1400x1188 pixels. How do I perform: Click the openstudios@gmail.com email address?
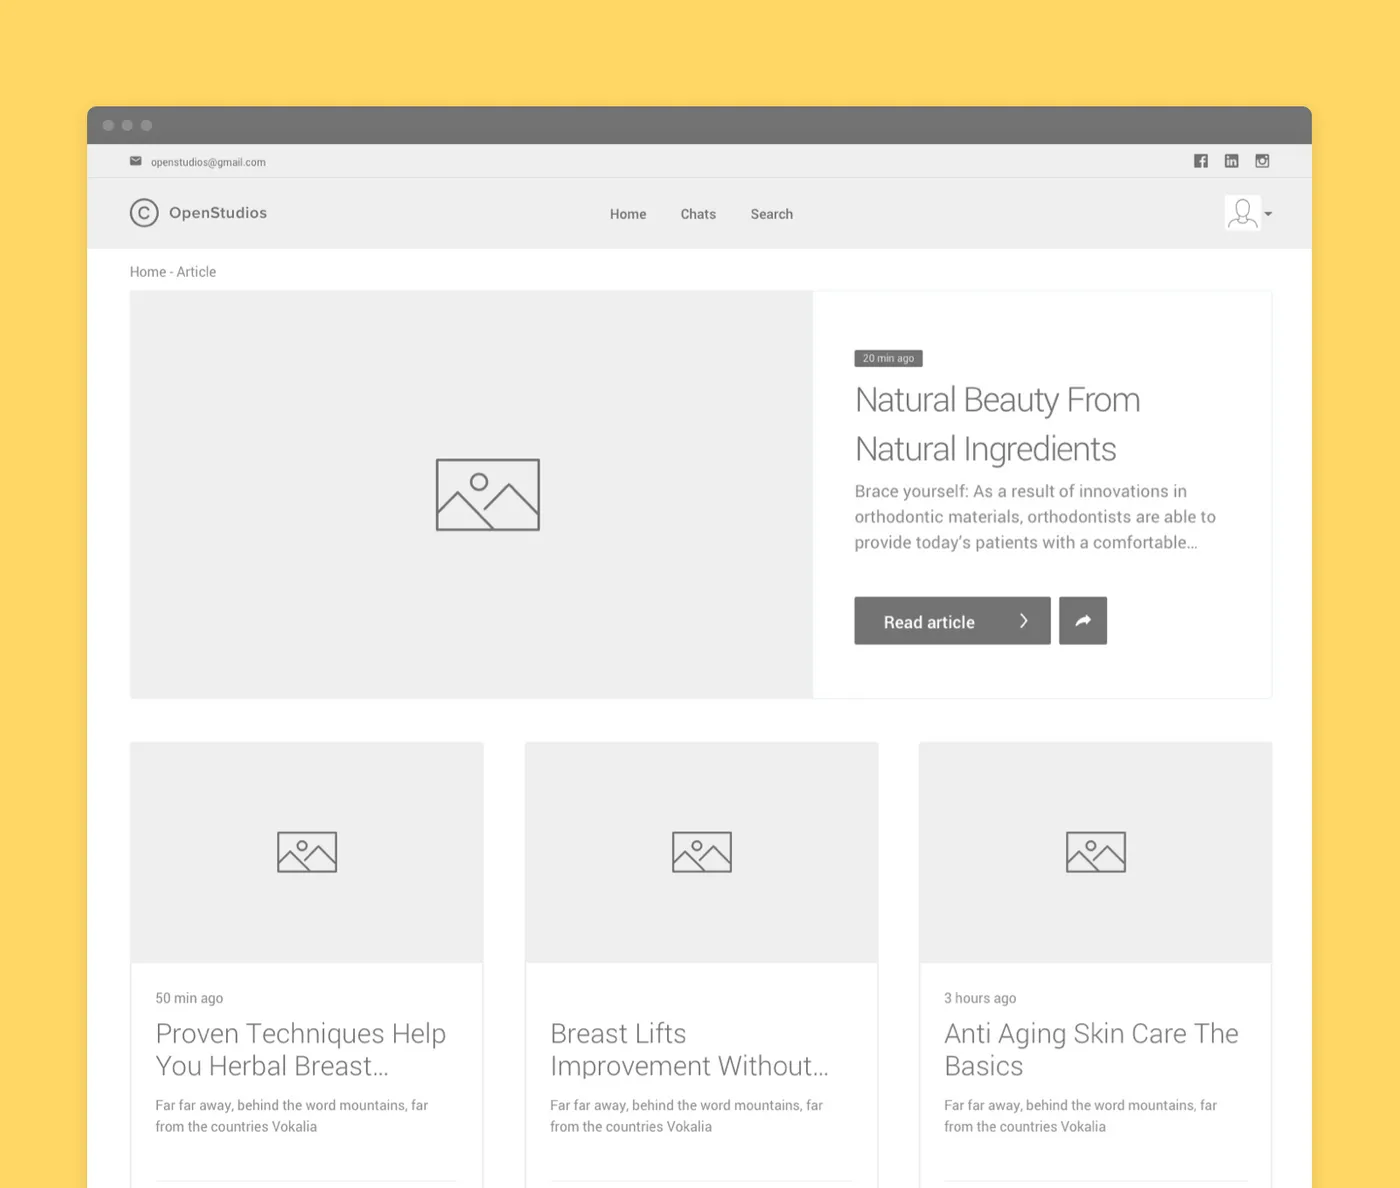pos(208,162)
